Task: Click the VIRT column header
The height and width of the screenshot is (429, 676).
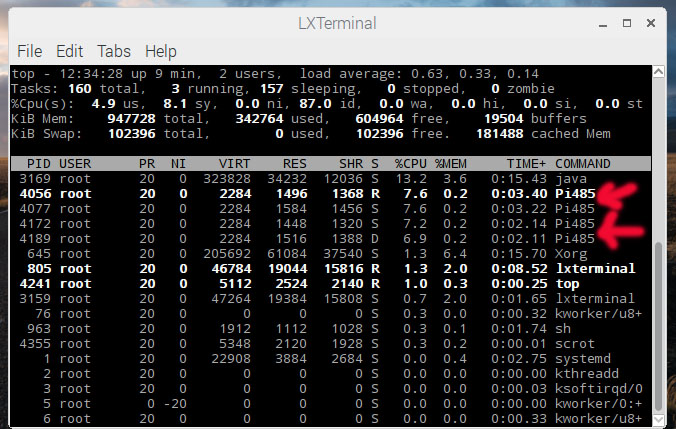Action: (x=234, y=164)
